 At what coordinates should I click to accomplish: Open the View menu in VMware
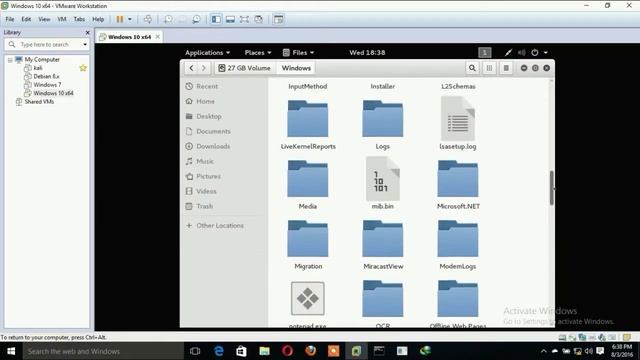coord(44,19)
